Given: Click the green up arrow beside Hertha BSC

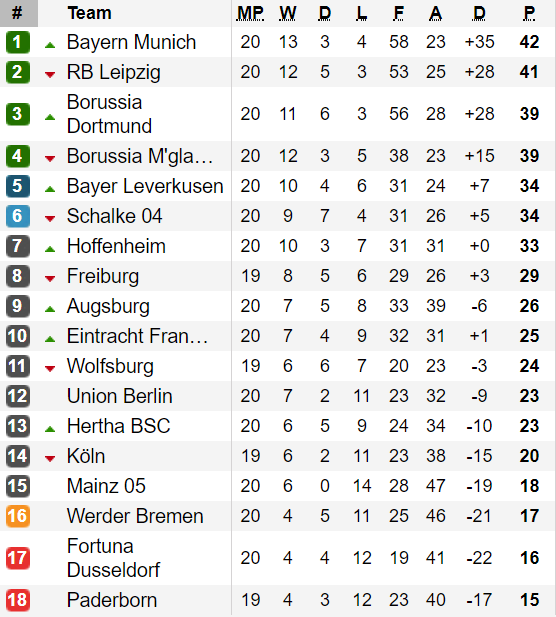Looking at the screenshot, I should click(x=50, y=429).
